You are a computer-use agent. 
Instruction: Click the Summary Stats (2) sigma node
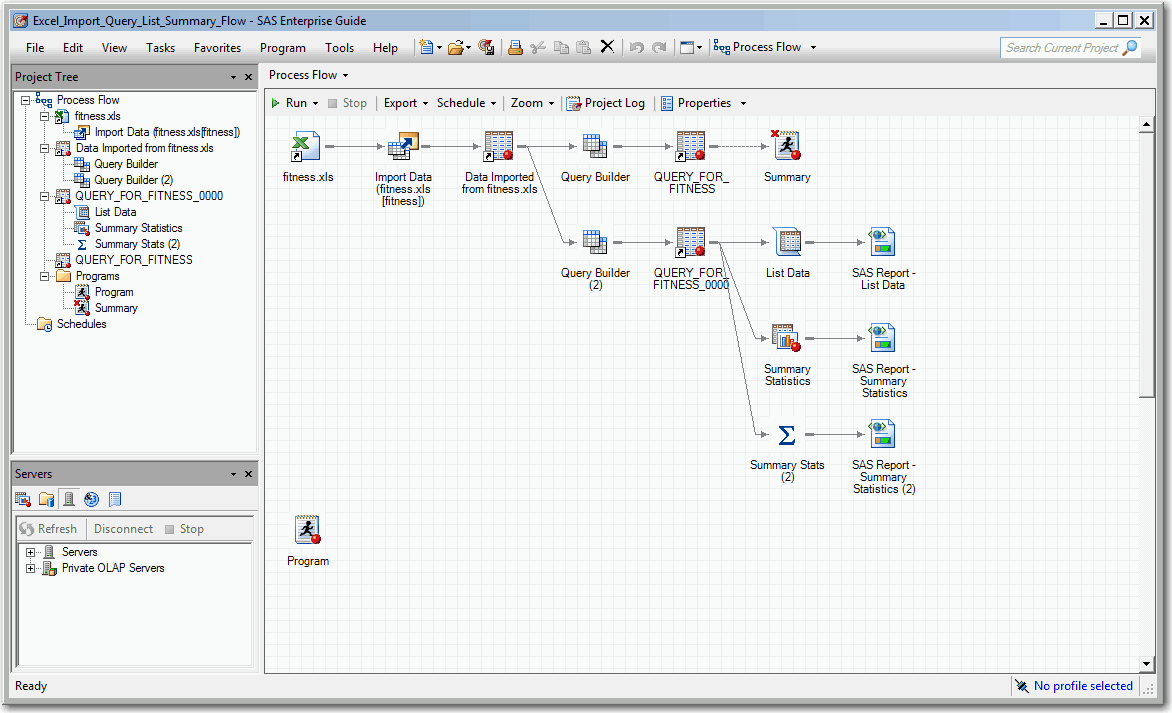[787, 435]
